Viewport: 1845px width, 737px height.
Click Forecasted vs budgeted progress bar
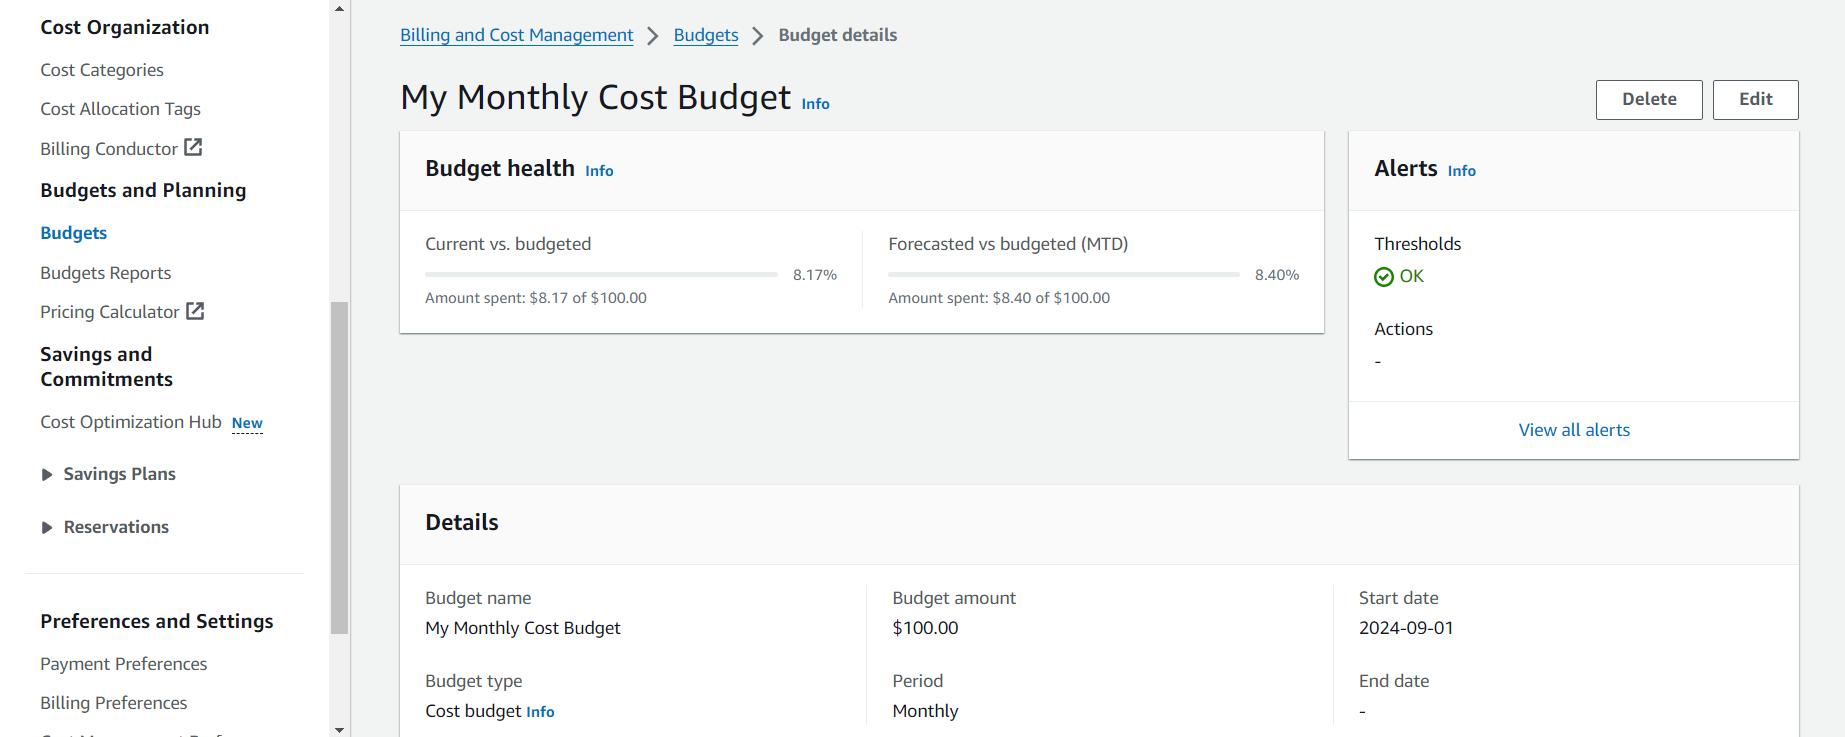[x=1064, y=274]
